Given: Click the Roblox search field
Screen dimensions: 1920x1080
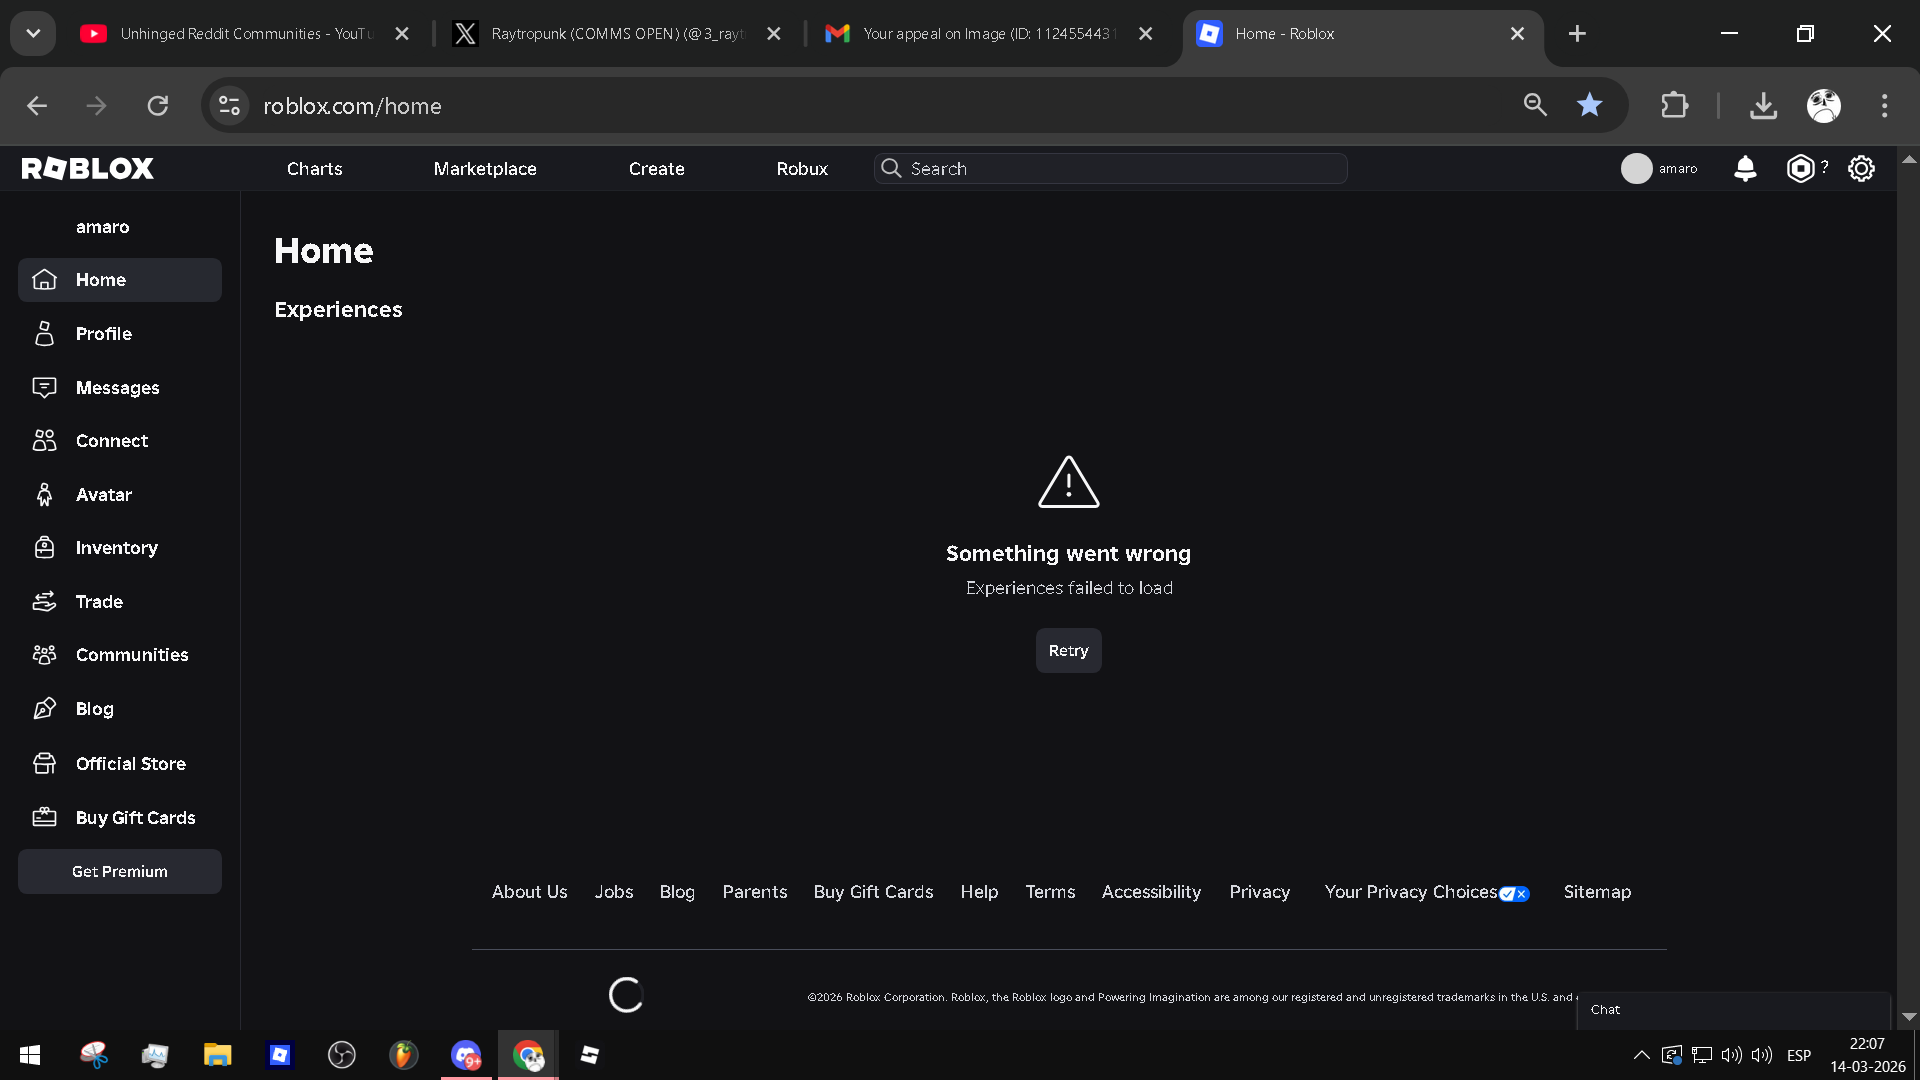Looking at the screenshot, I should coord(1110,168).
